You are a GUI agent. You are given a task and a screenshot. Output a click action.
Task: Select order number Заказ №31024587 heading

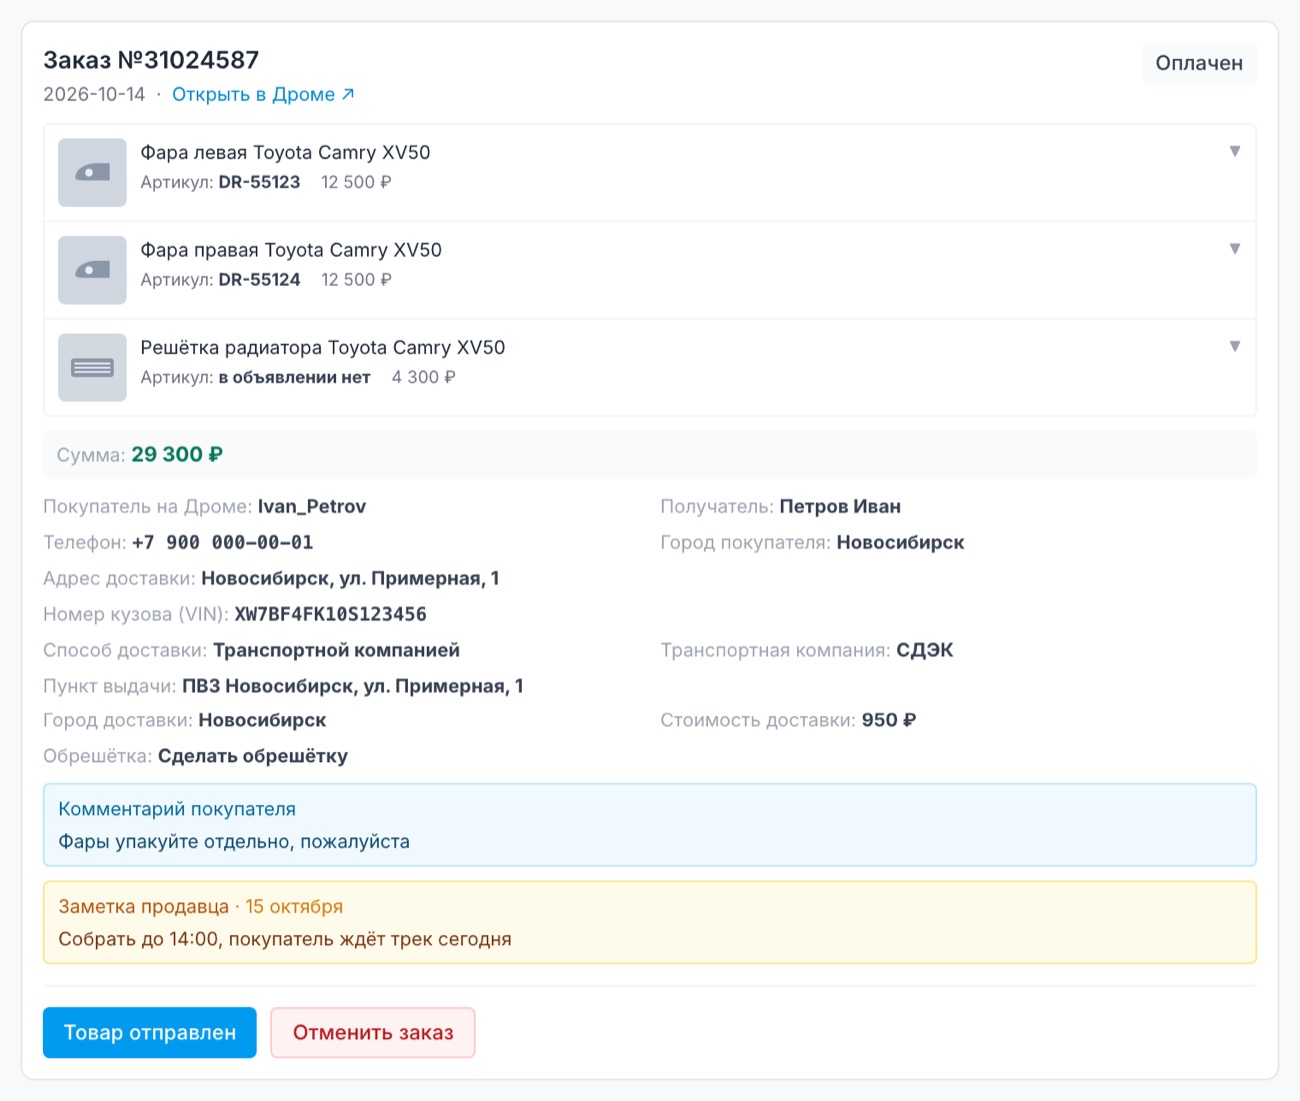coord(151,60)
